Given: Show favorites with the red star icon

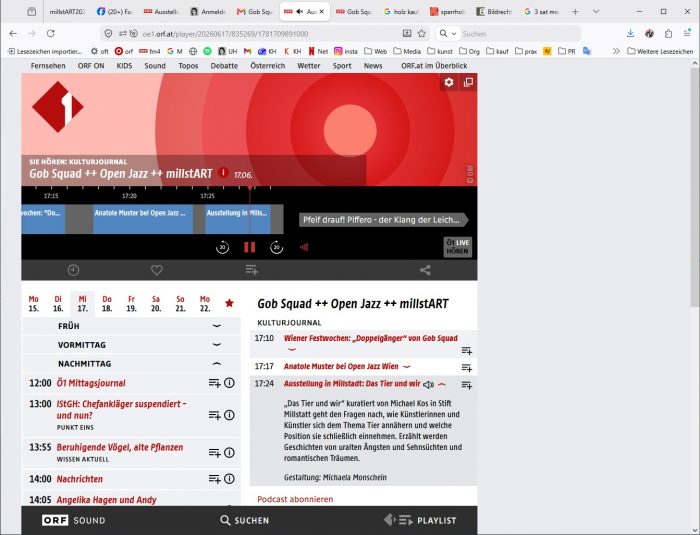Looking at the screenshot, I should click(229, 303).
